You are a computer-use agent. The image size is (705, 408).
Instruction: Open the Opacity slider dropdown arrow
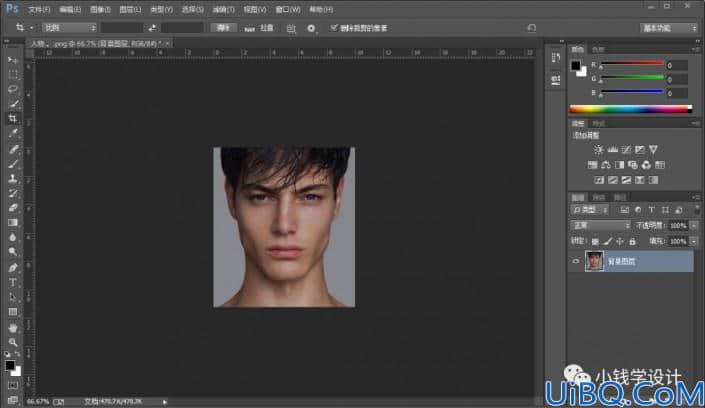694,225
